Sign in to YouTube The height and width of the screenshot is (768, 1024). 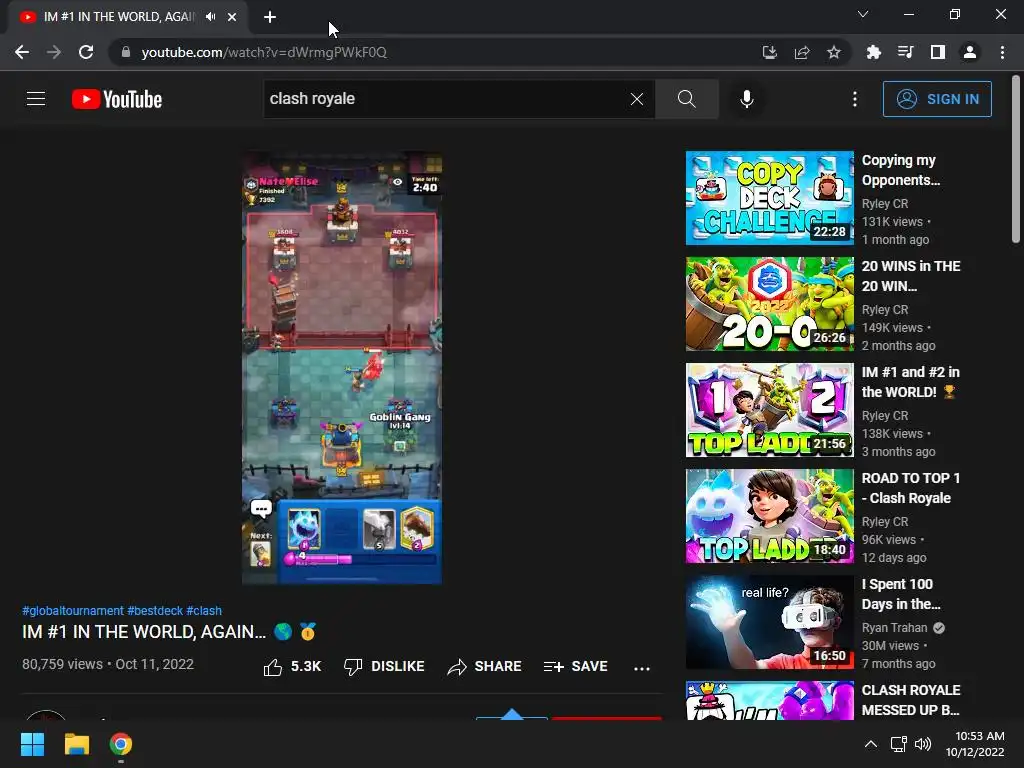[937, 99]
